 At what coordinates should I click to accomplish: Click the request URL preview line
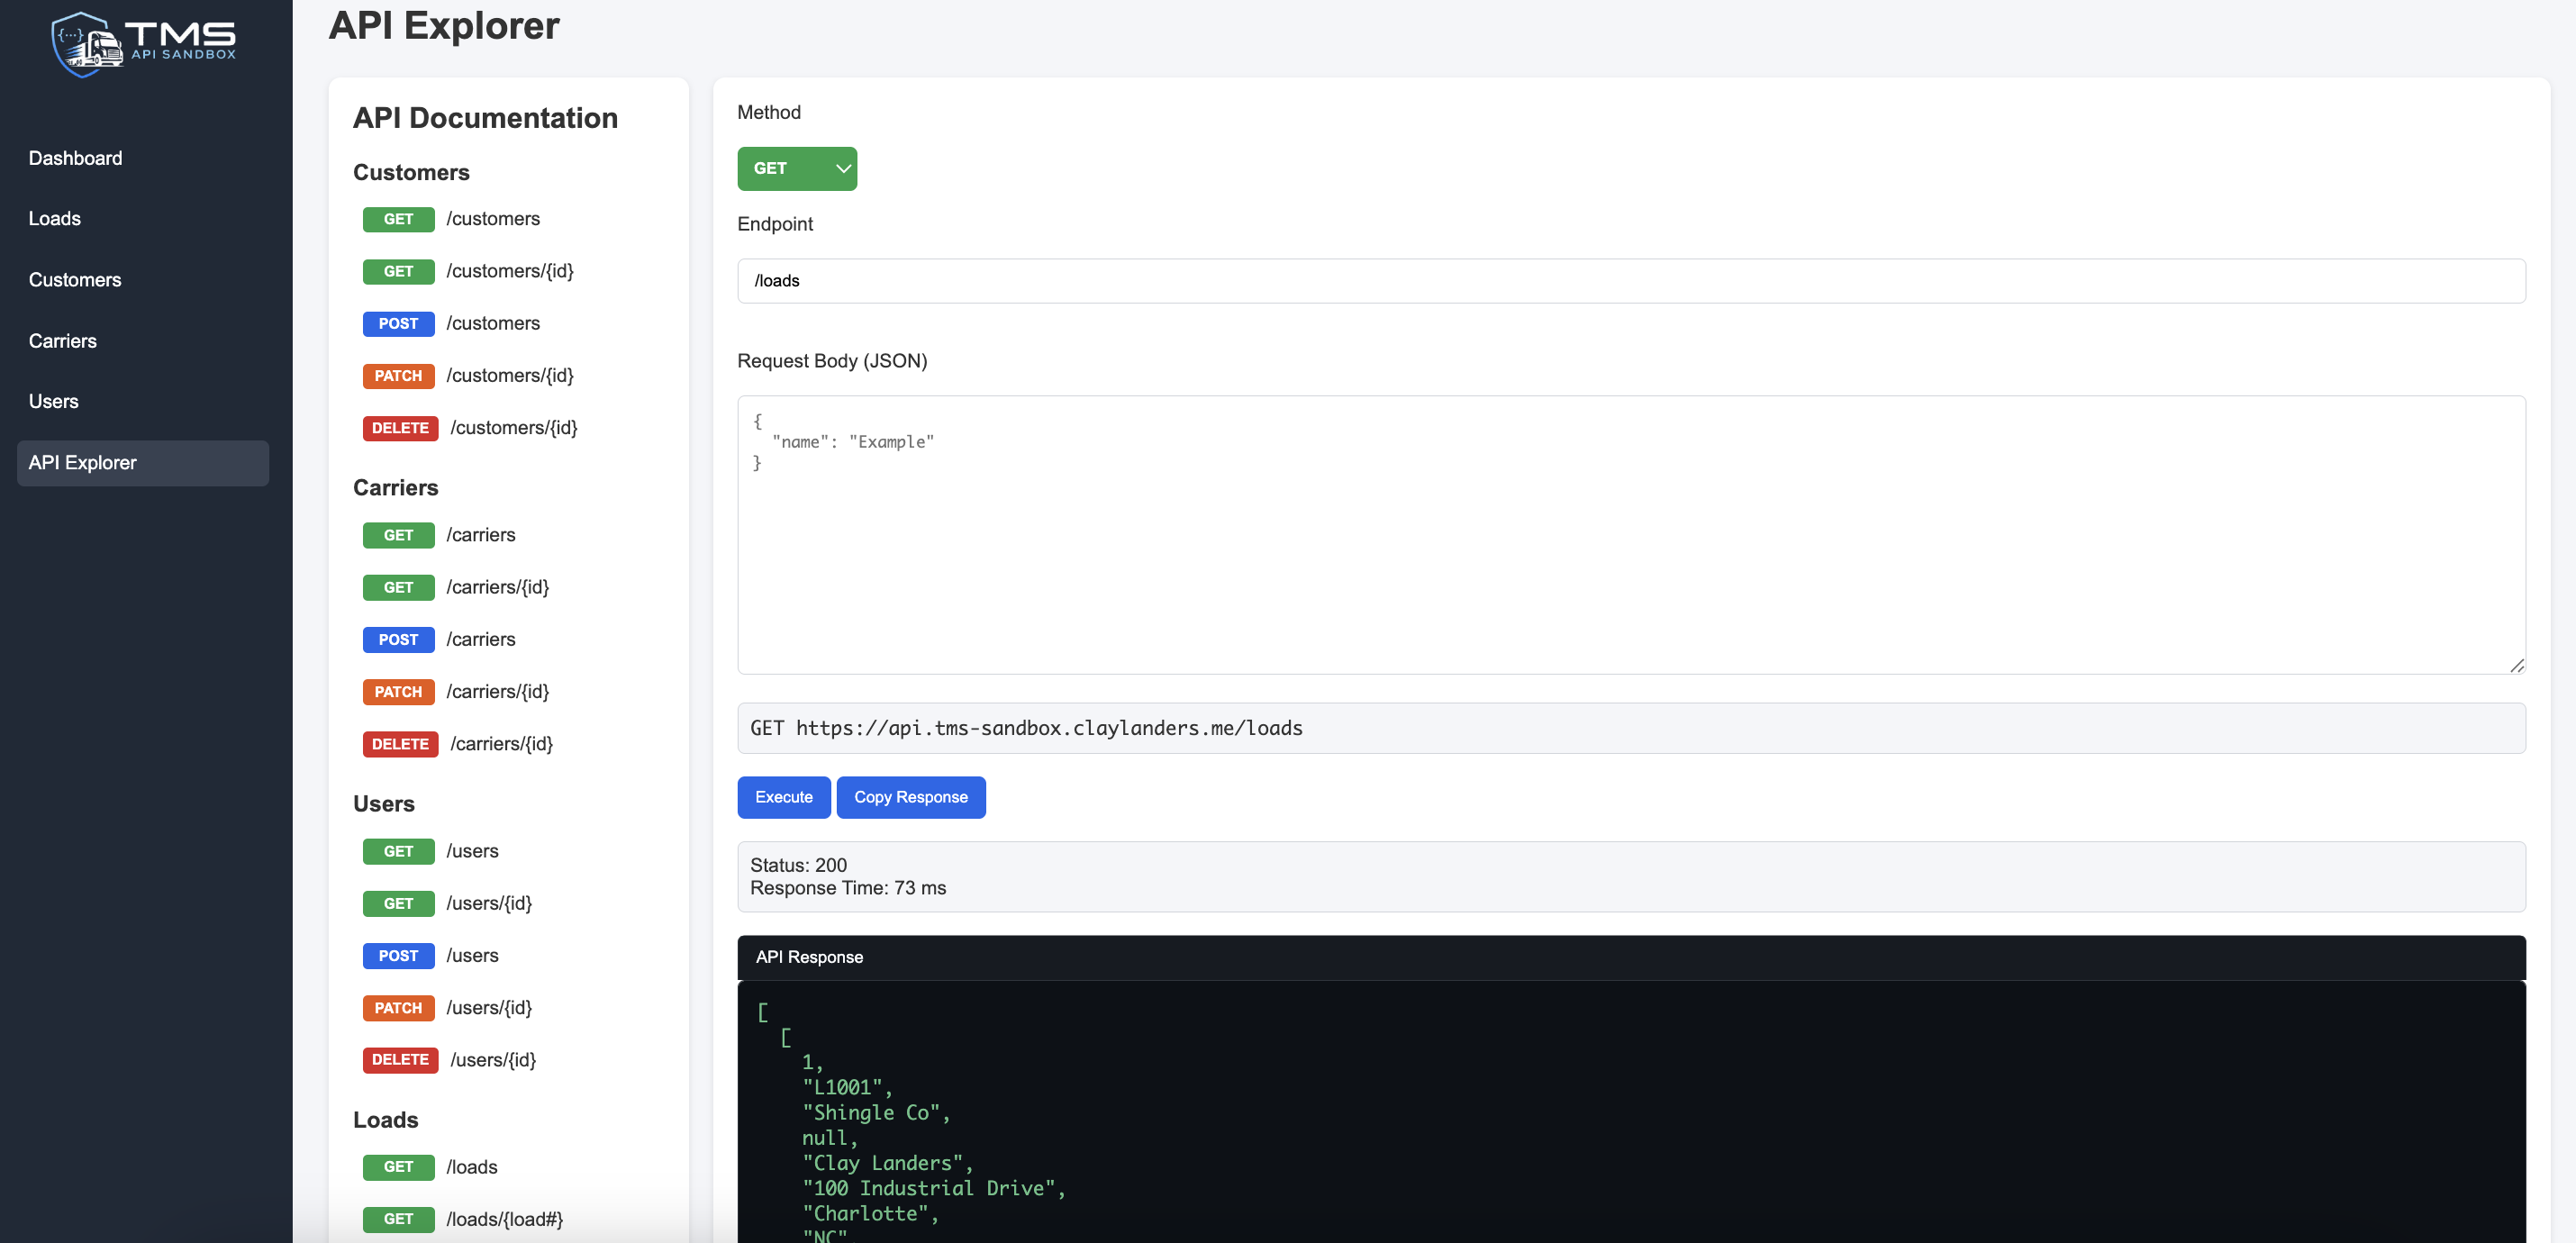pyautogui.click(x=1631, y=728)
